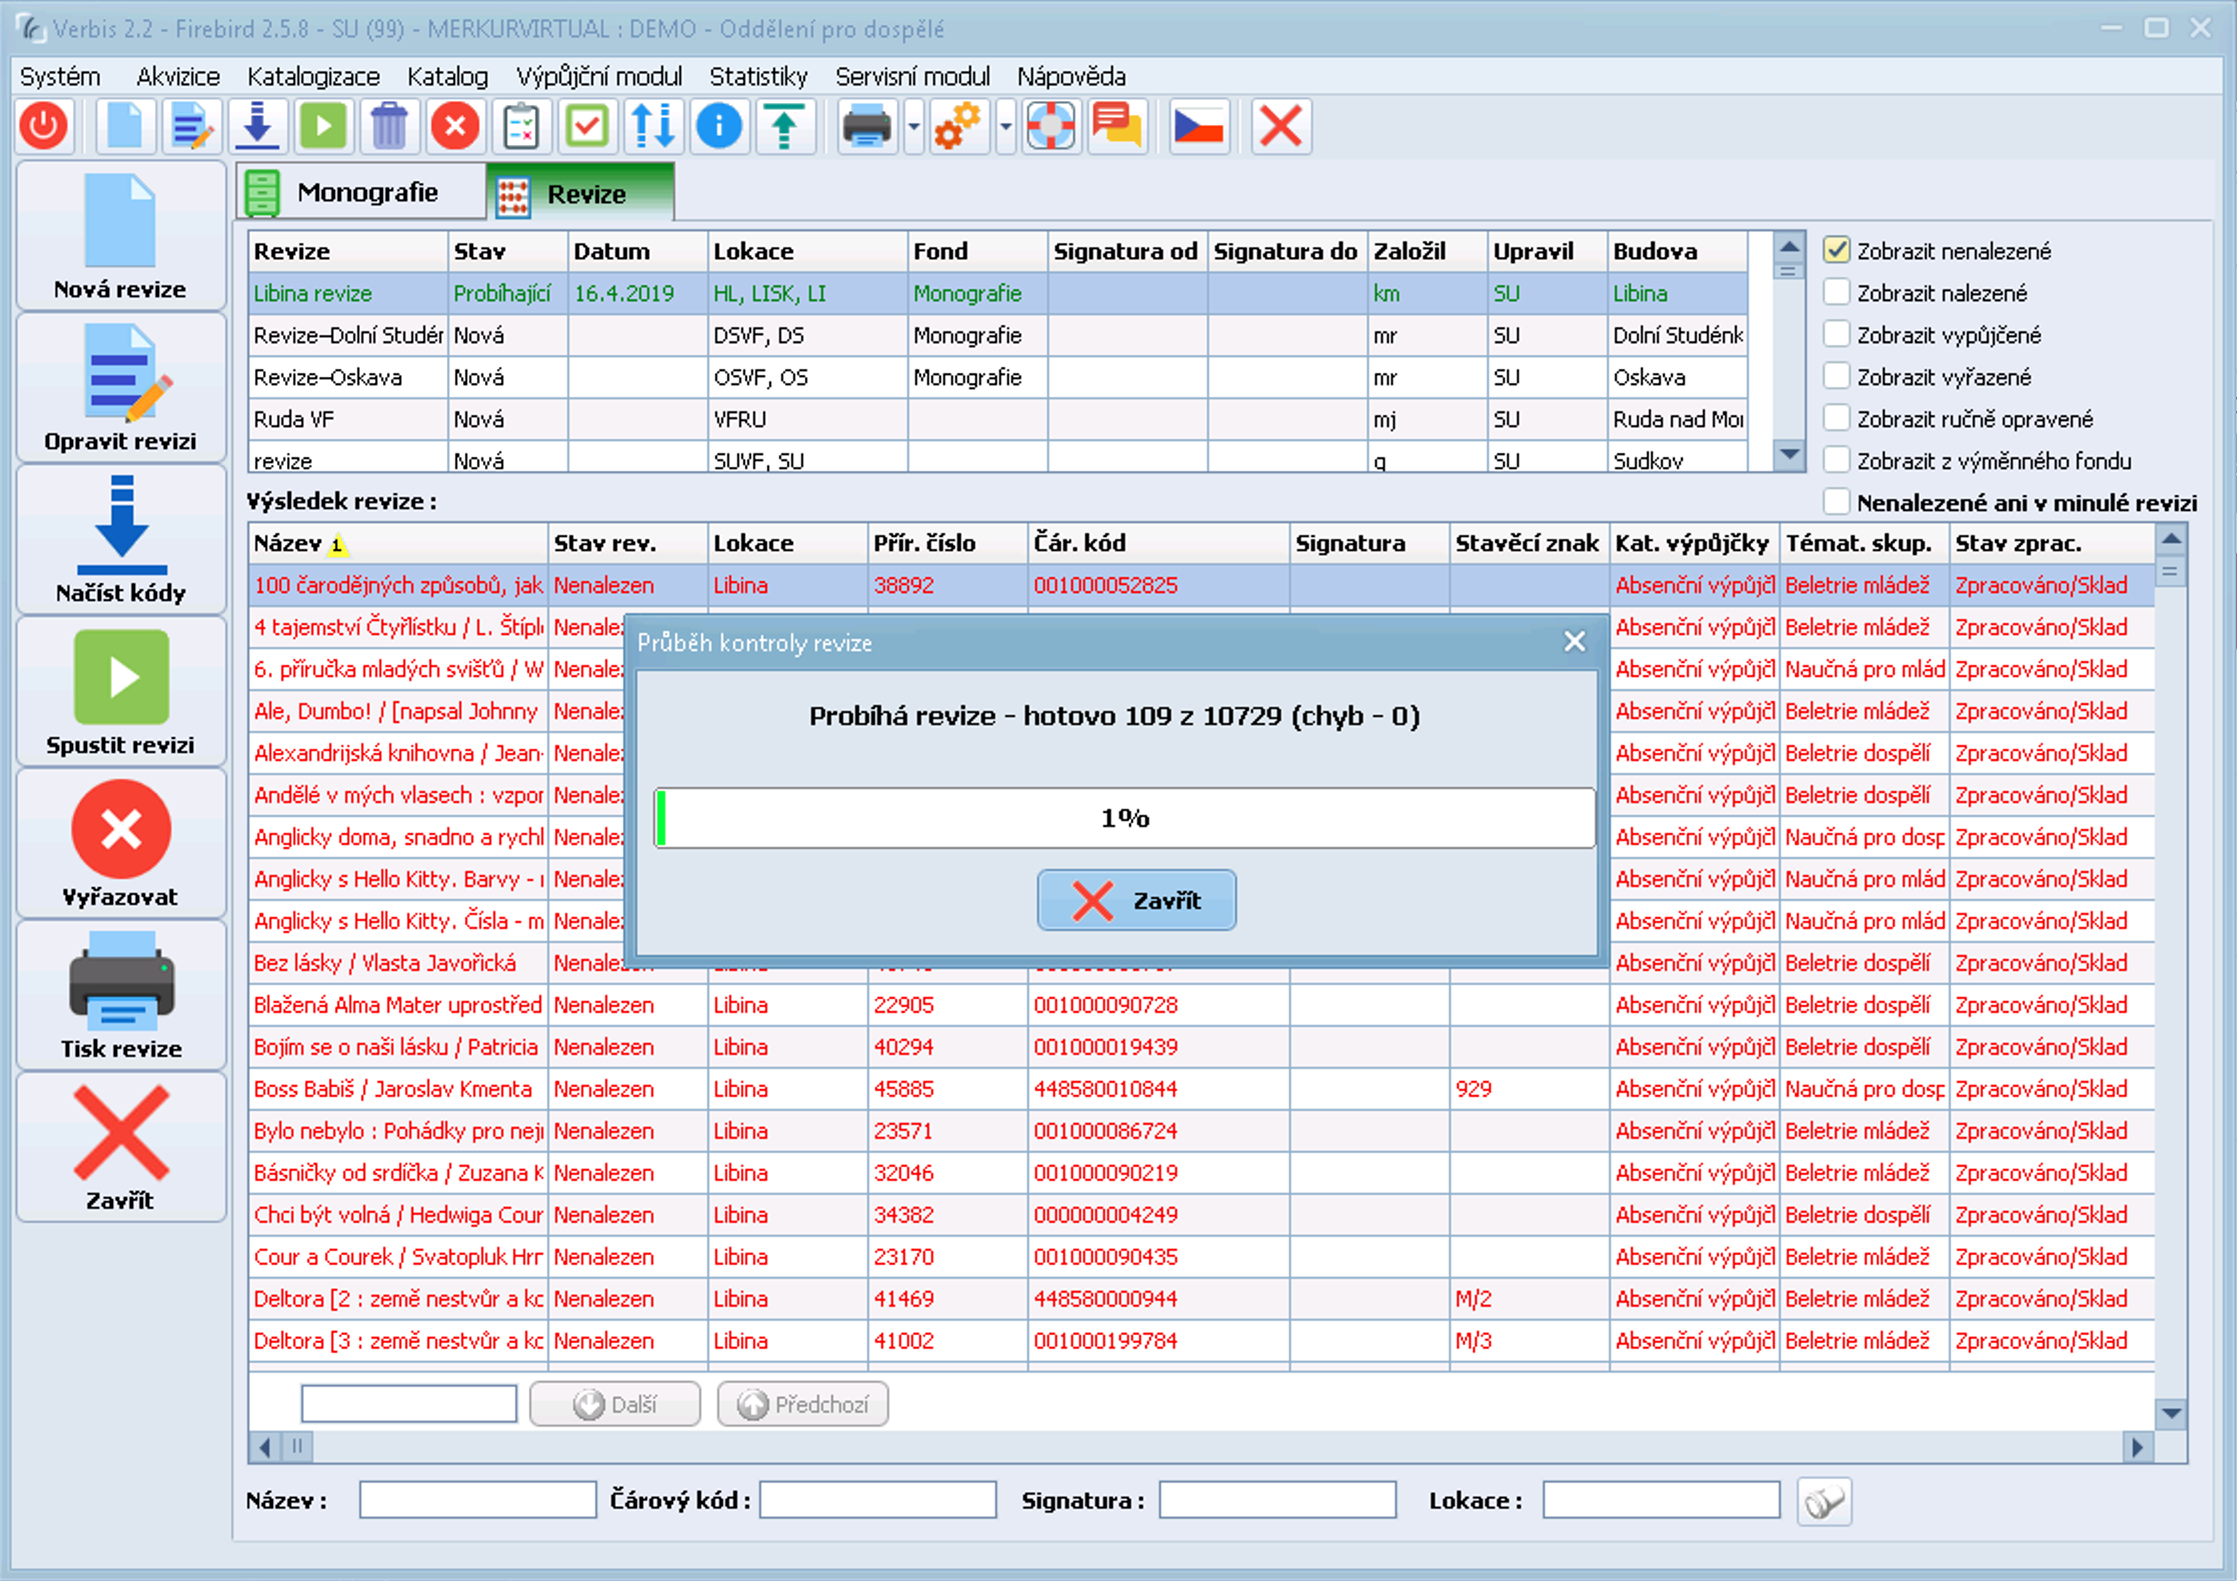Open the Akvizice menu
The width and height of the screenshot is (2237, 1581).
[178, 77]
